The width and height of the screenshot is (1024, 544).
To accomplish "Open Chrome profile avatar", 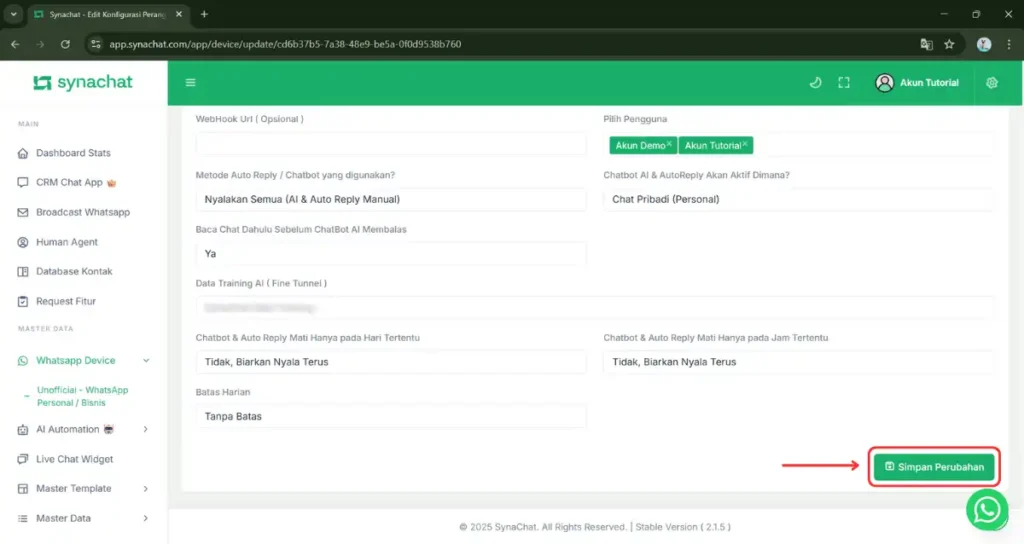I will pyautogui.click(x=984, y=44).
